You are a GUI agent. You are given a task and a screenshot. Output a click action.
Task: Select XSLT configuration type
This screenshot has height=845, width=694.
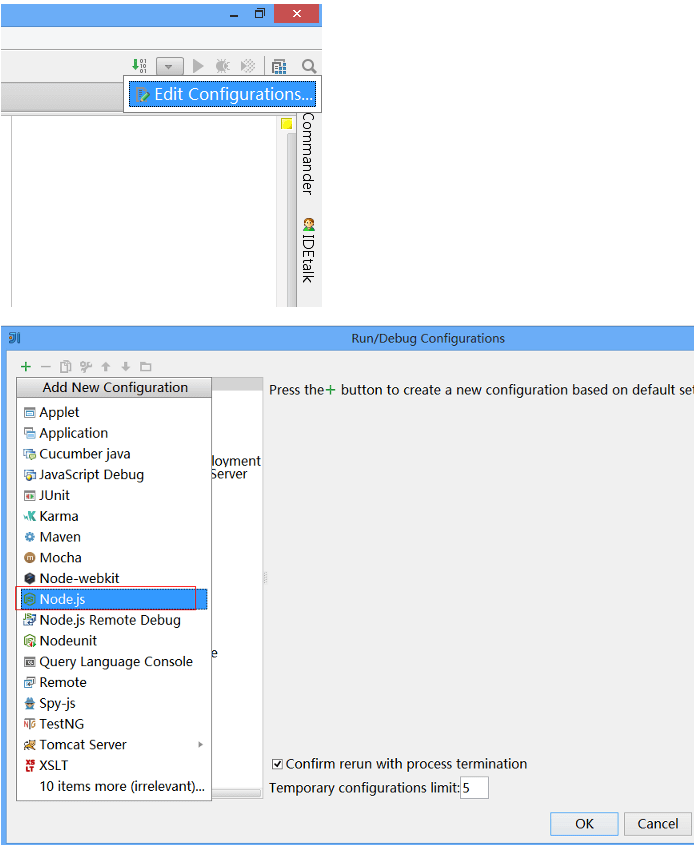pyautogui.click(x=114, y=765)
